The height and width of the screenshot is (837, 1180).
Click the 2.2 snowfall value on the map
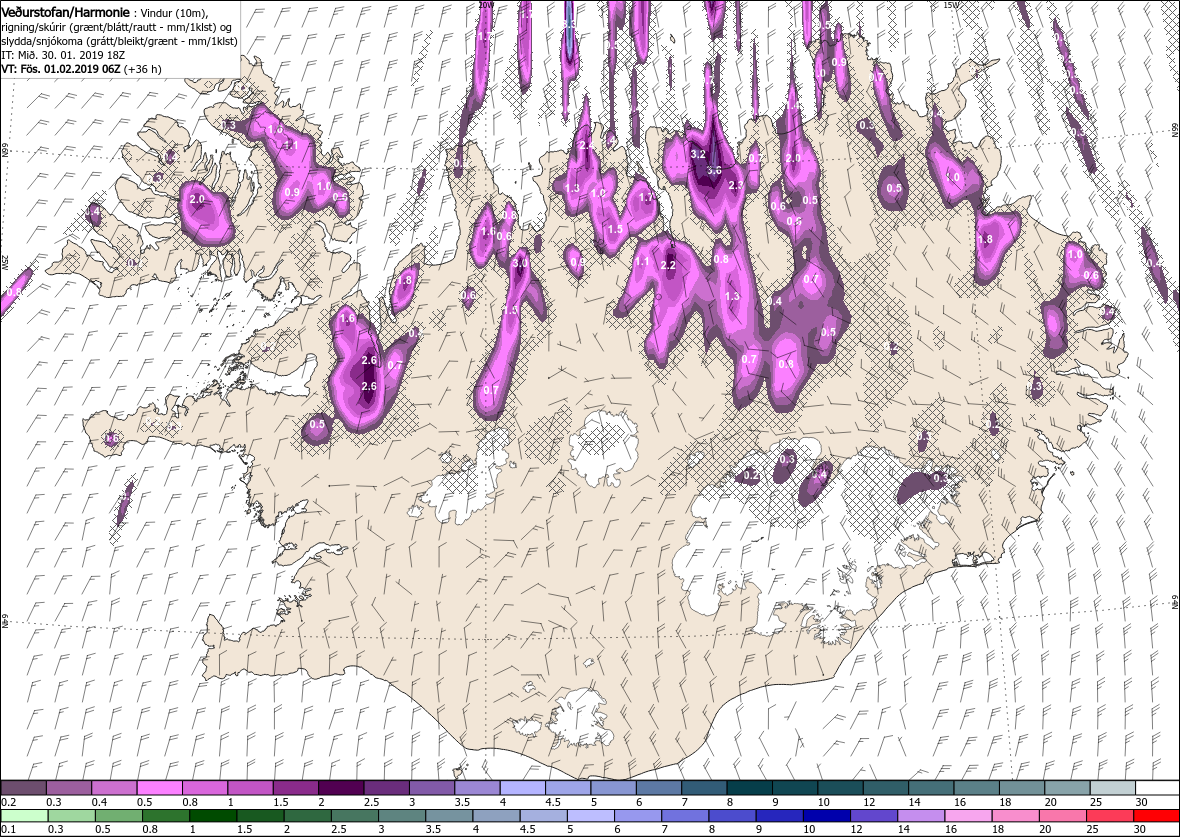668,265
